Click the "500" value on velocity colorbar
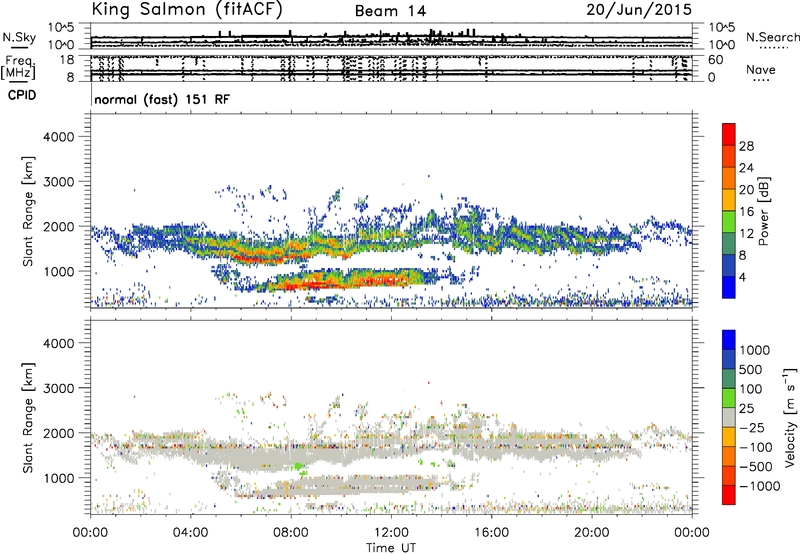800x554 pixels. (753, 369)
